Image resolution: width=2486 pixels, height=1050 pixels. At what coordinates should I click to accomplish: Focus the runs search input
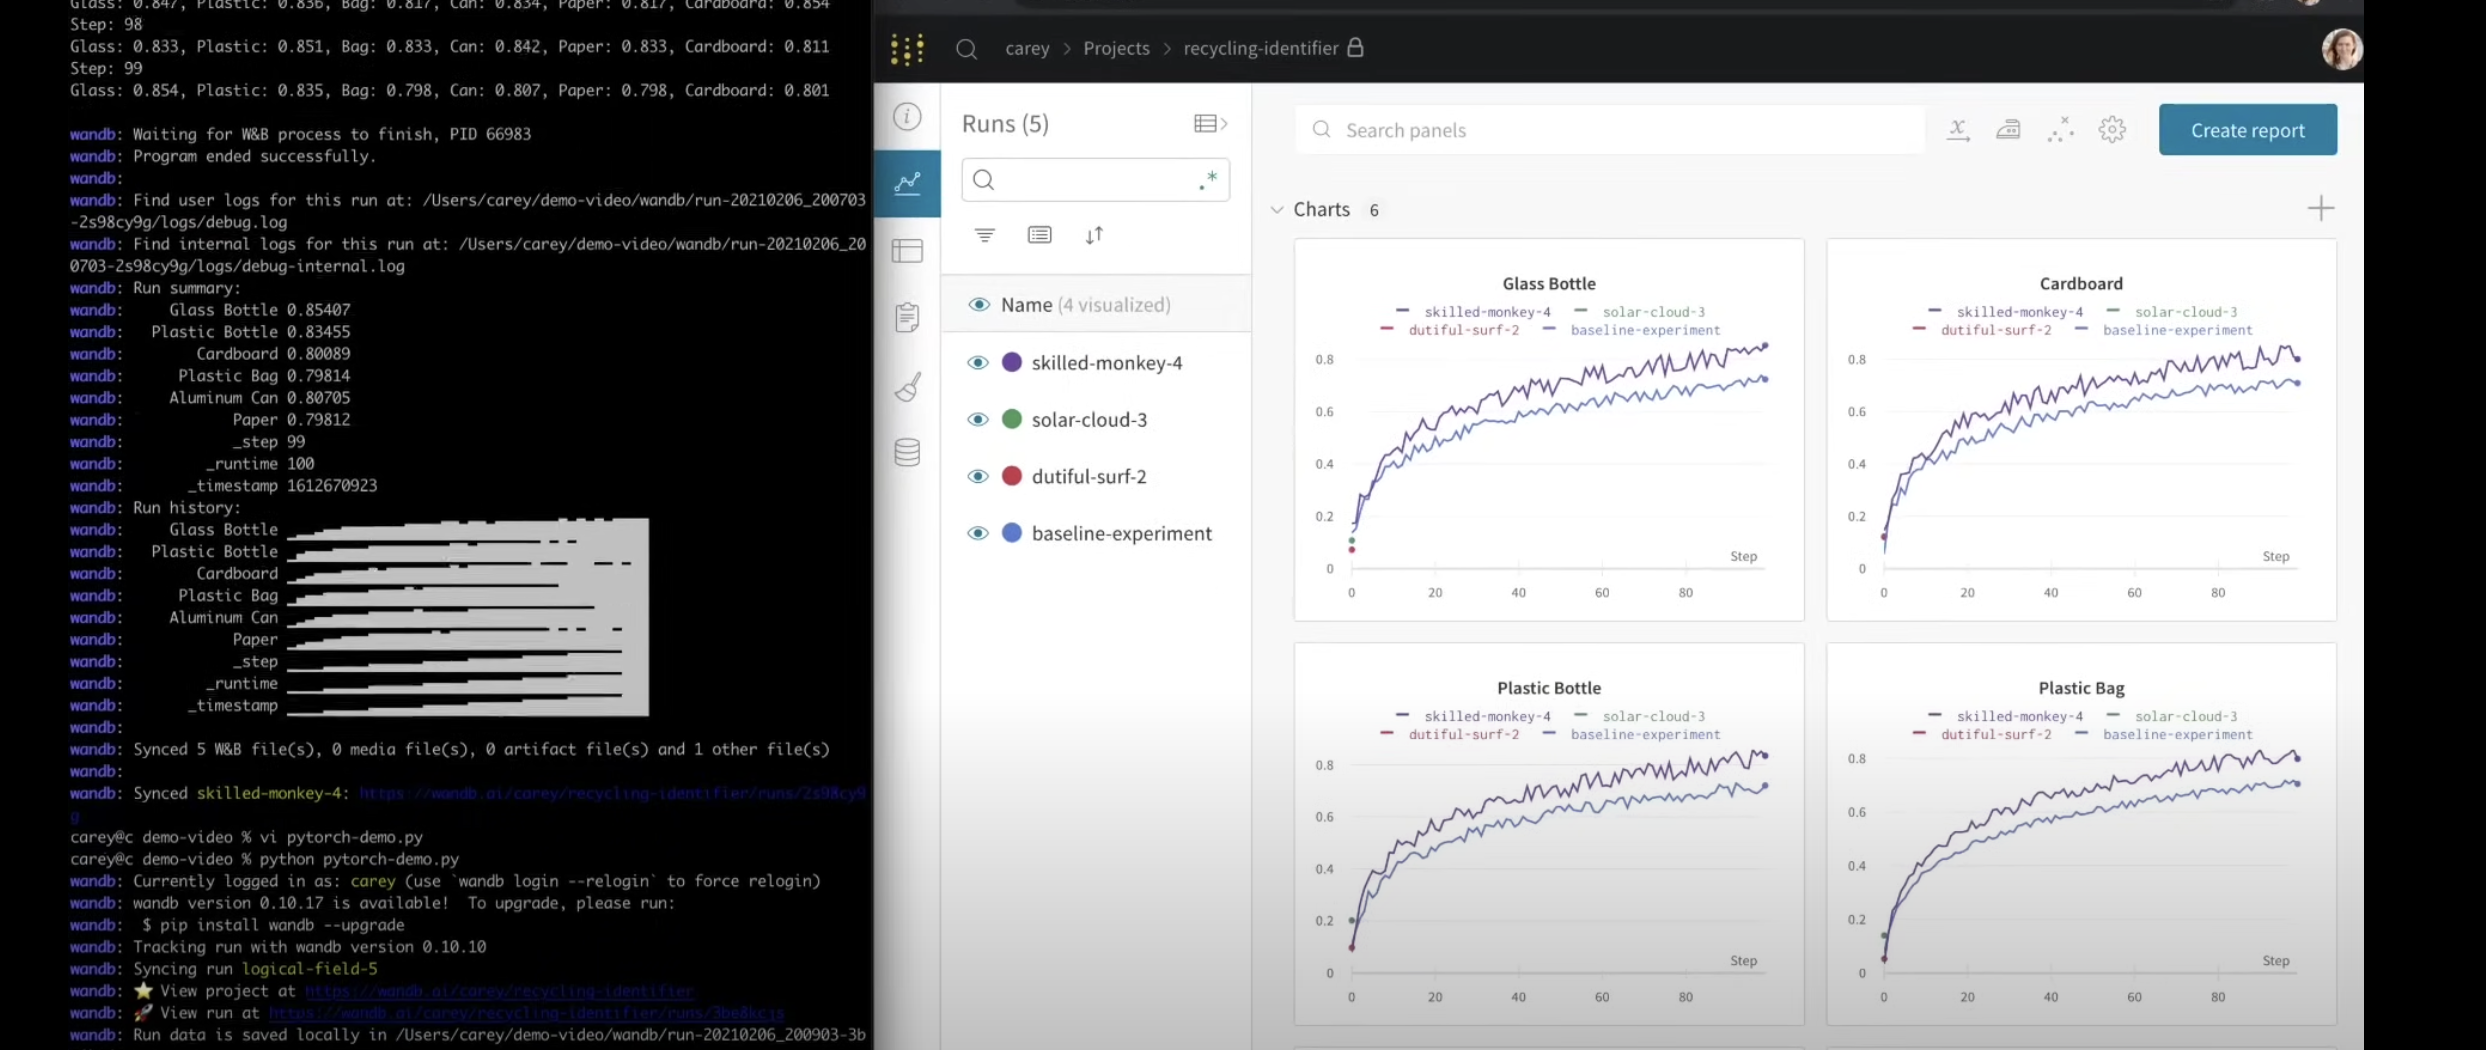point(1095,180)
